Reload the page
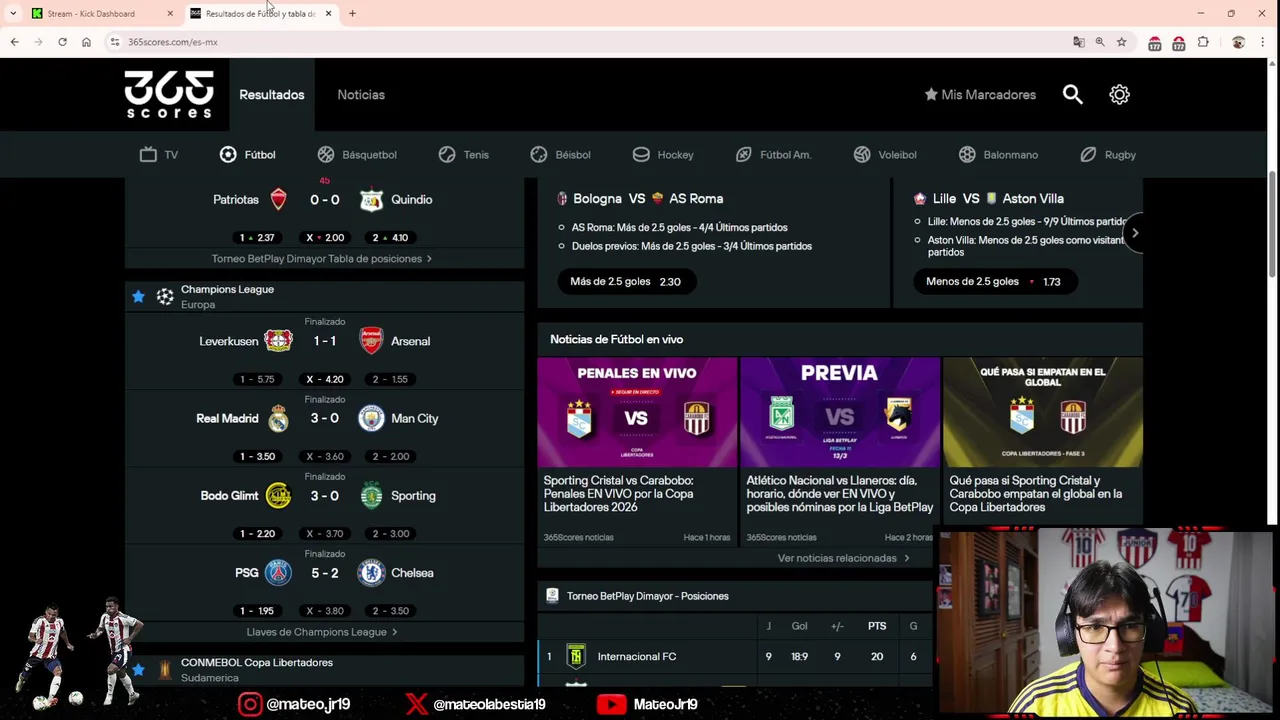This screenshot has width=1280, height=720. [x=62, y=42]
